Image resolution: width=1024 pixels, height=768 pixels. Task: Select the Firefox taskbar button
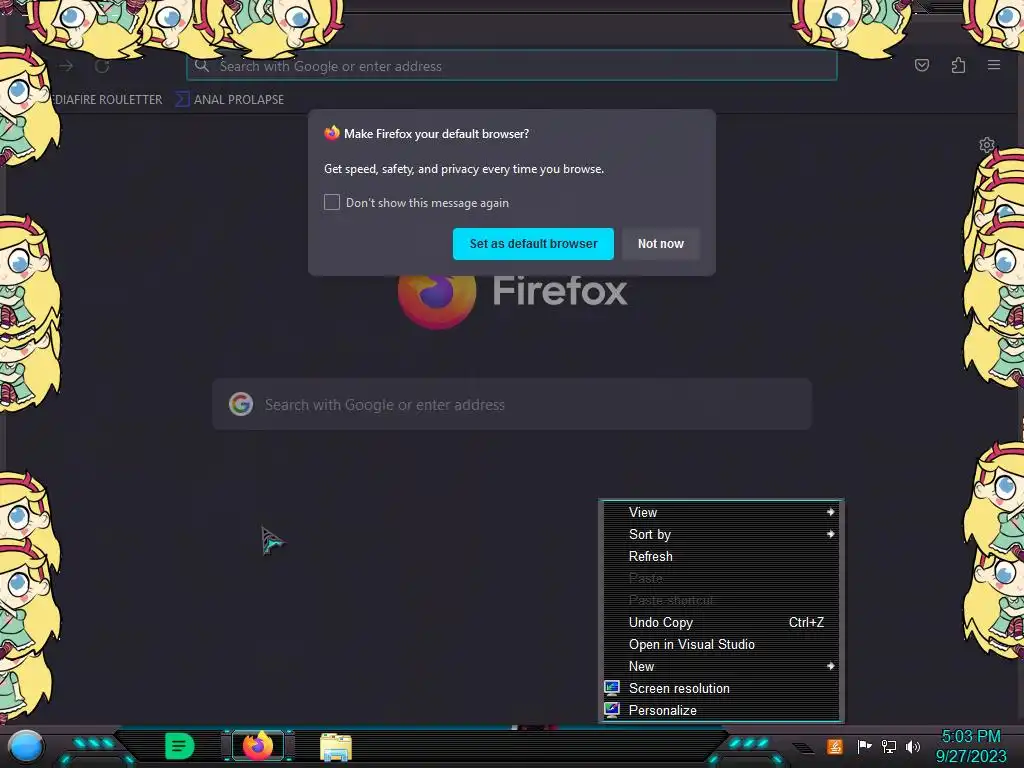257,746
